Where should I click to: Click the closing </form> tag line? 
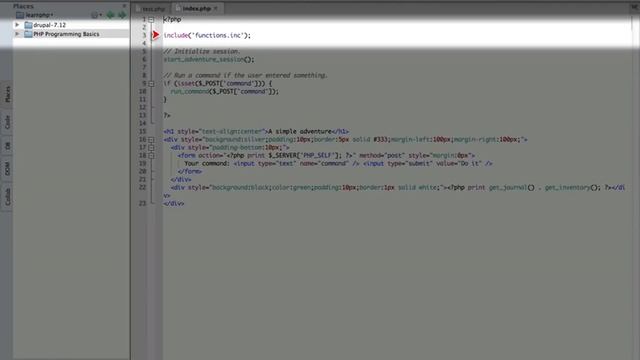coord(190,171)
